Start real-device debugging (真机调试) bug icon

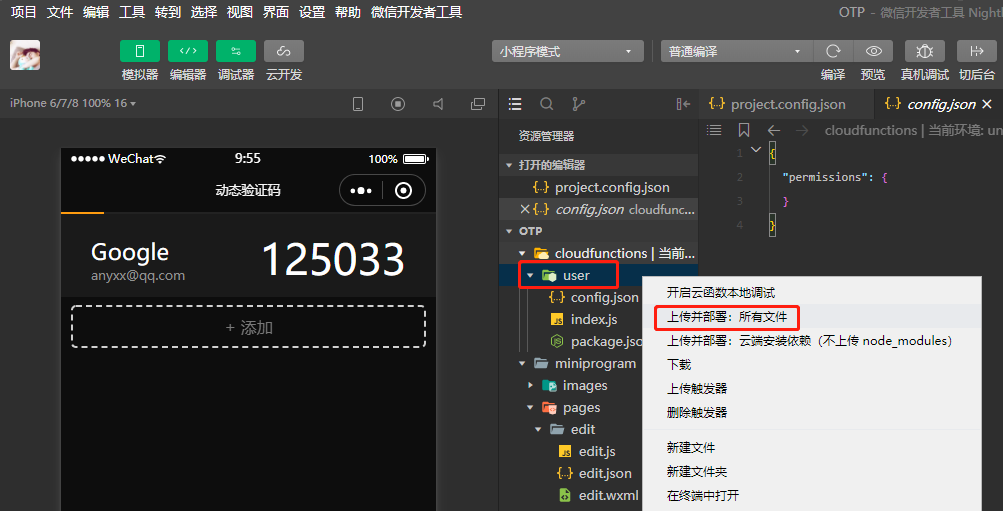pos(924,51)
